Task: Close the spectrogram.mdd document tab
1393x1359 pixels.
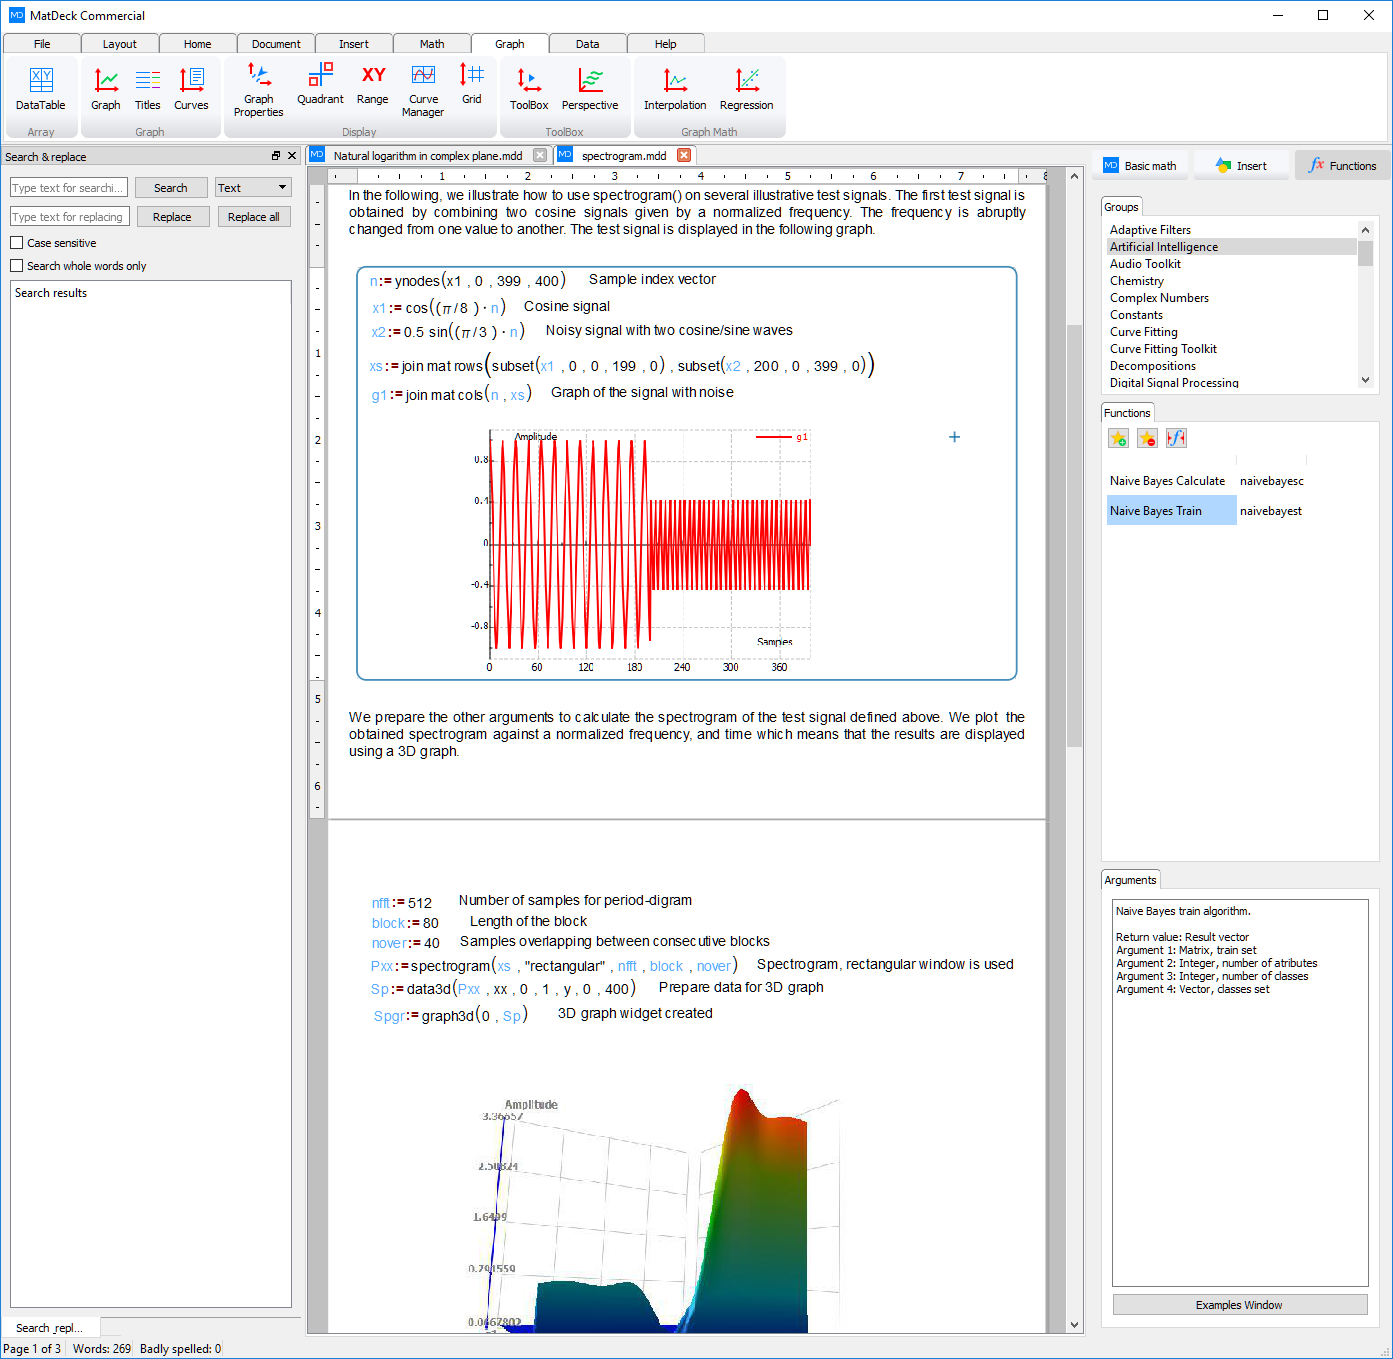Action: point(684,155)
